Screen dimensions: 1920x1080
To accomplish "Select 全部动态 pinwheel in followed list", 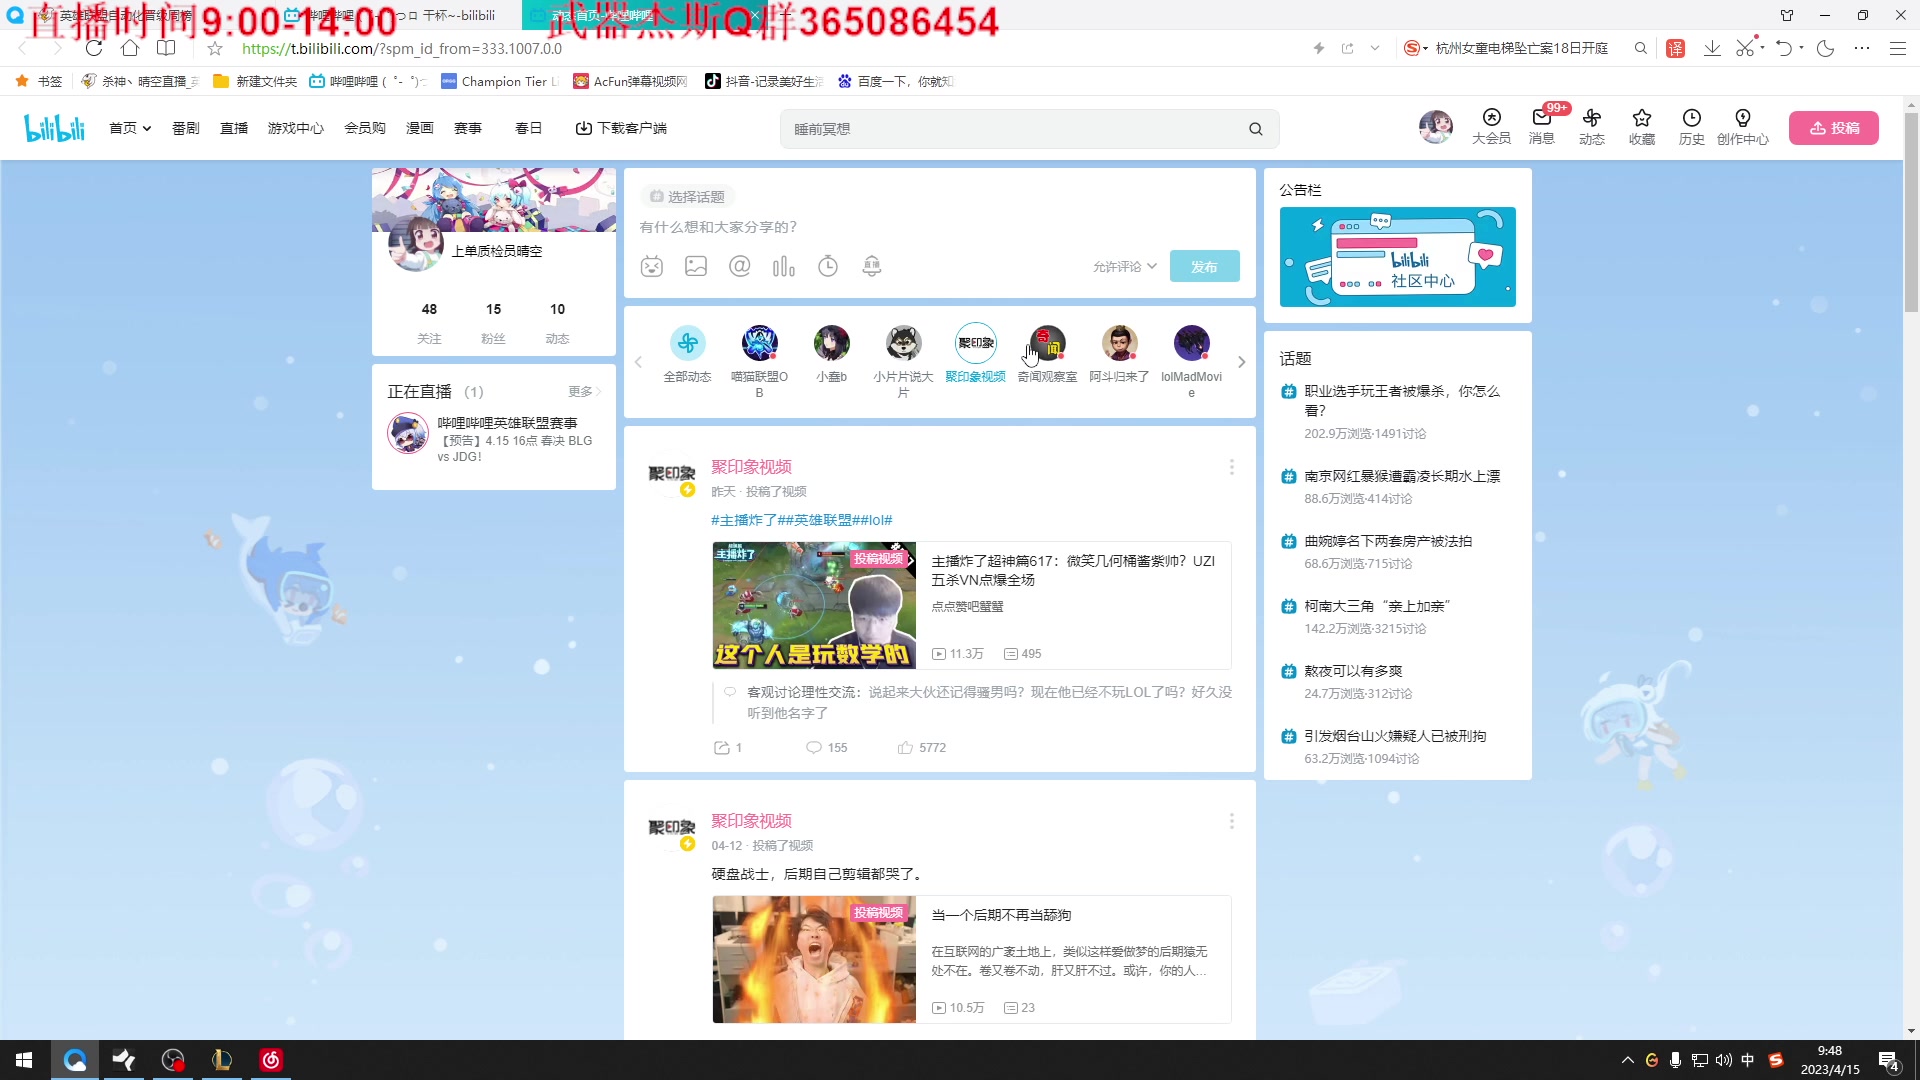I will tap(688, 343).
